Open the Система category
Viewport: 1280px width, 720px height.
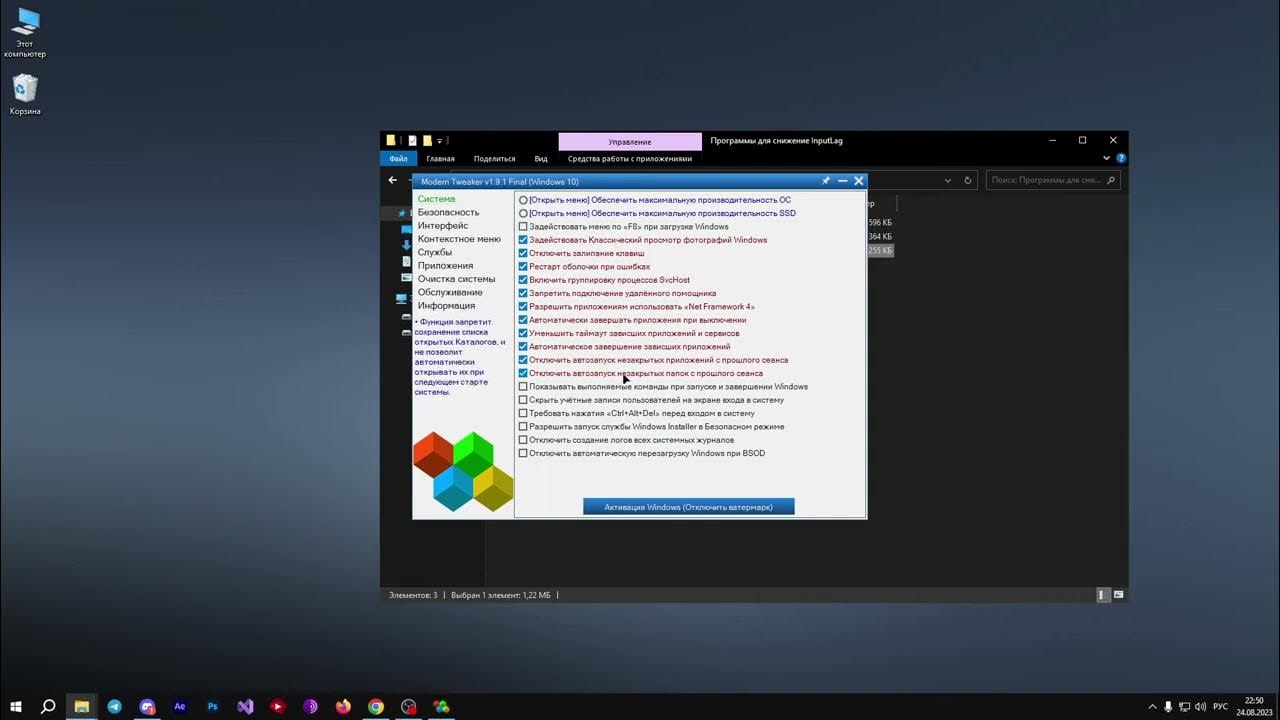tap(436, 199)
